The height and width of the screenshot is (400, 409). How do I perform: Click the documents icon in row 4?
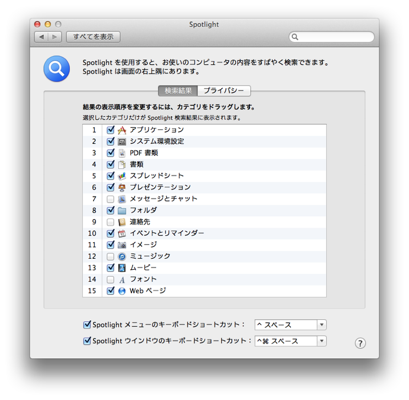click(x=122, y=164)
